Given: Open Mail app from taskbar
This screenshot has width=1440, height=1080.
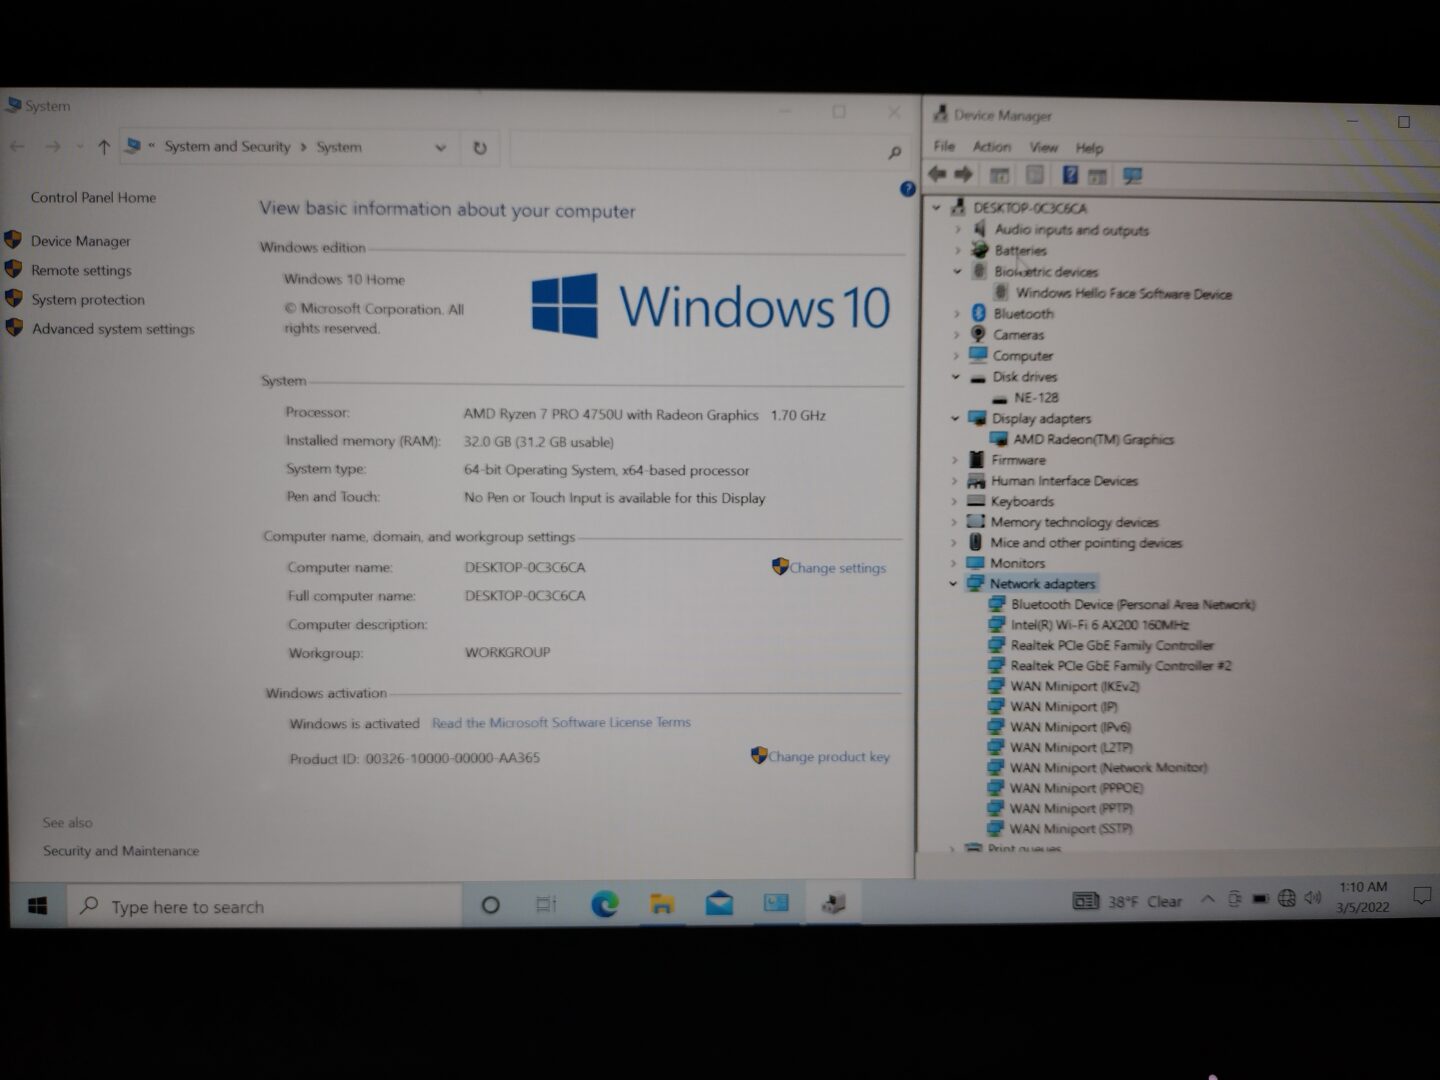Looking at the screenshot, I should pos(719,904).
